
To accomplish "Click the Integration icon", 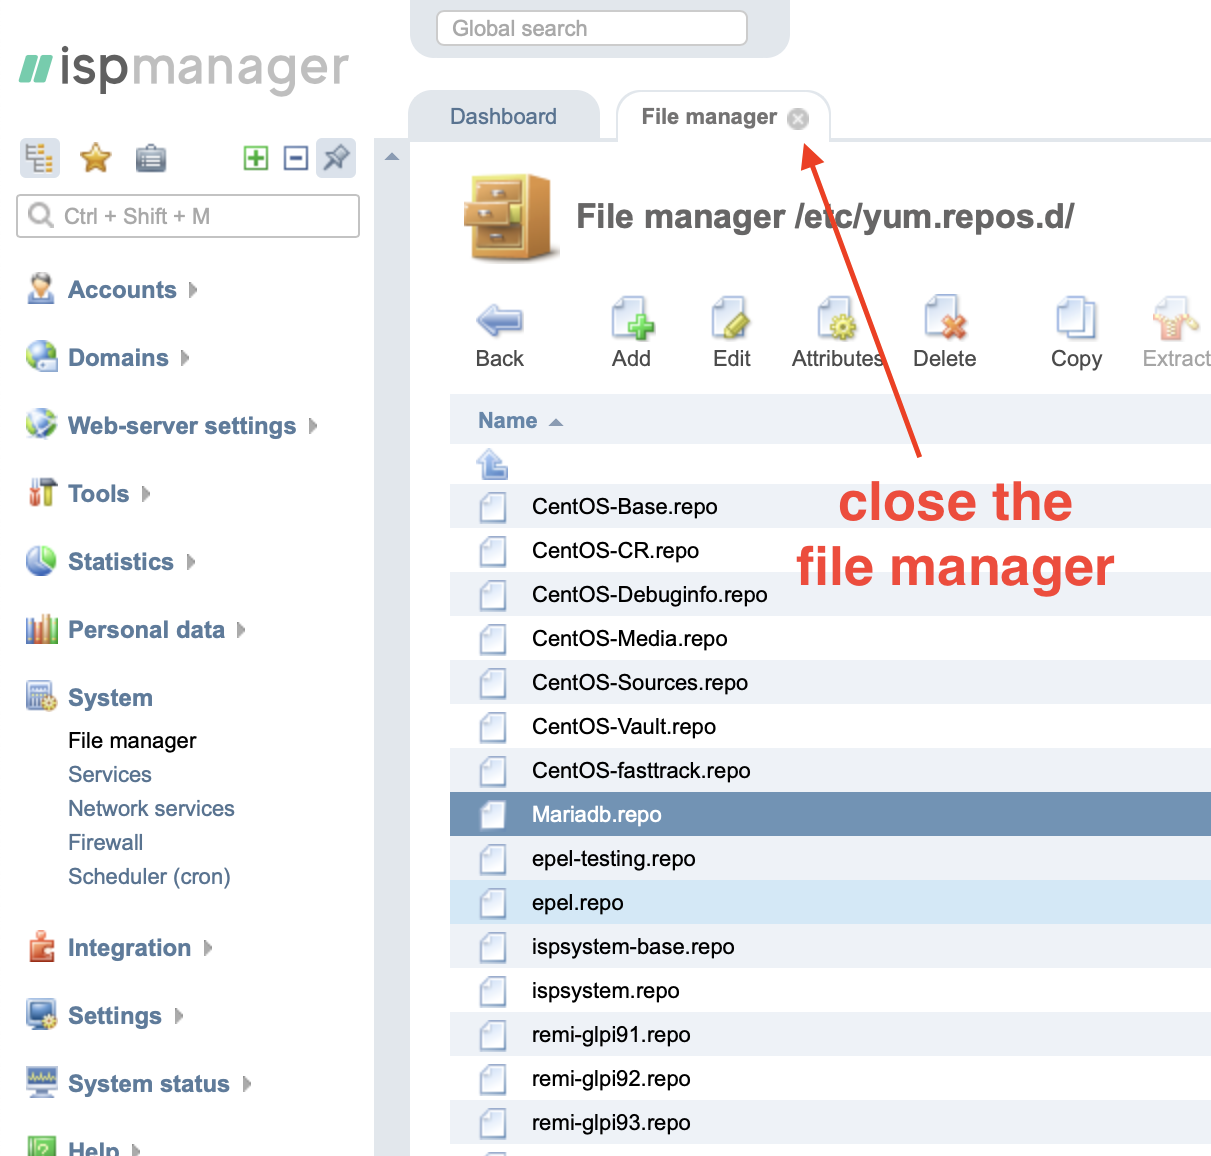I will coord(41,946).
